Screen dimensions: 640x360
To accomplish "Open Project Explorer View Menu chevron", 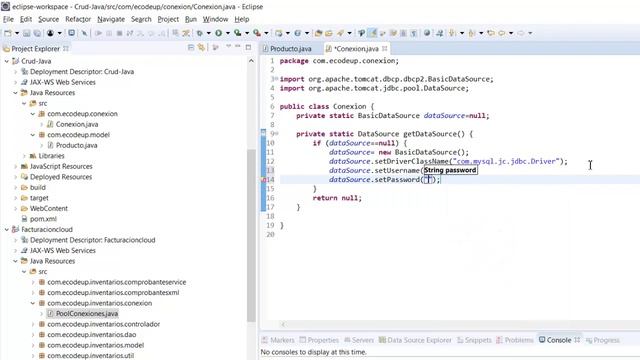I will click(228, 47).
